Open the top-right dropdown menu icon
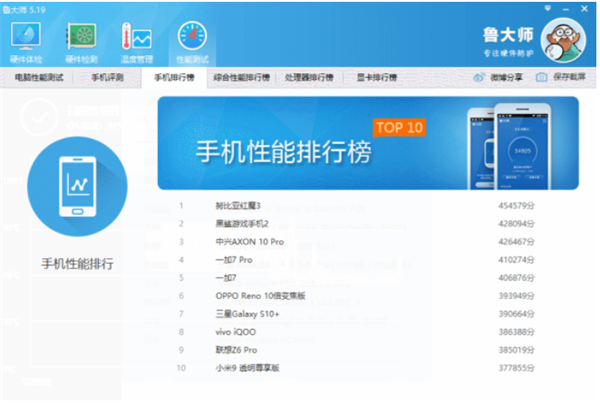 pyautogui.click(x=548, y=8)
